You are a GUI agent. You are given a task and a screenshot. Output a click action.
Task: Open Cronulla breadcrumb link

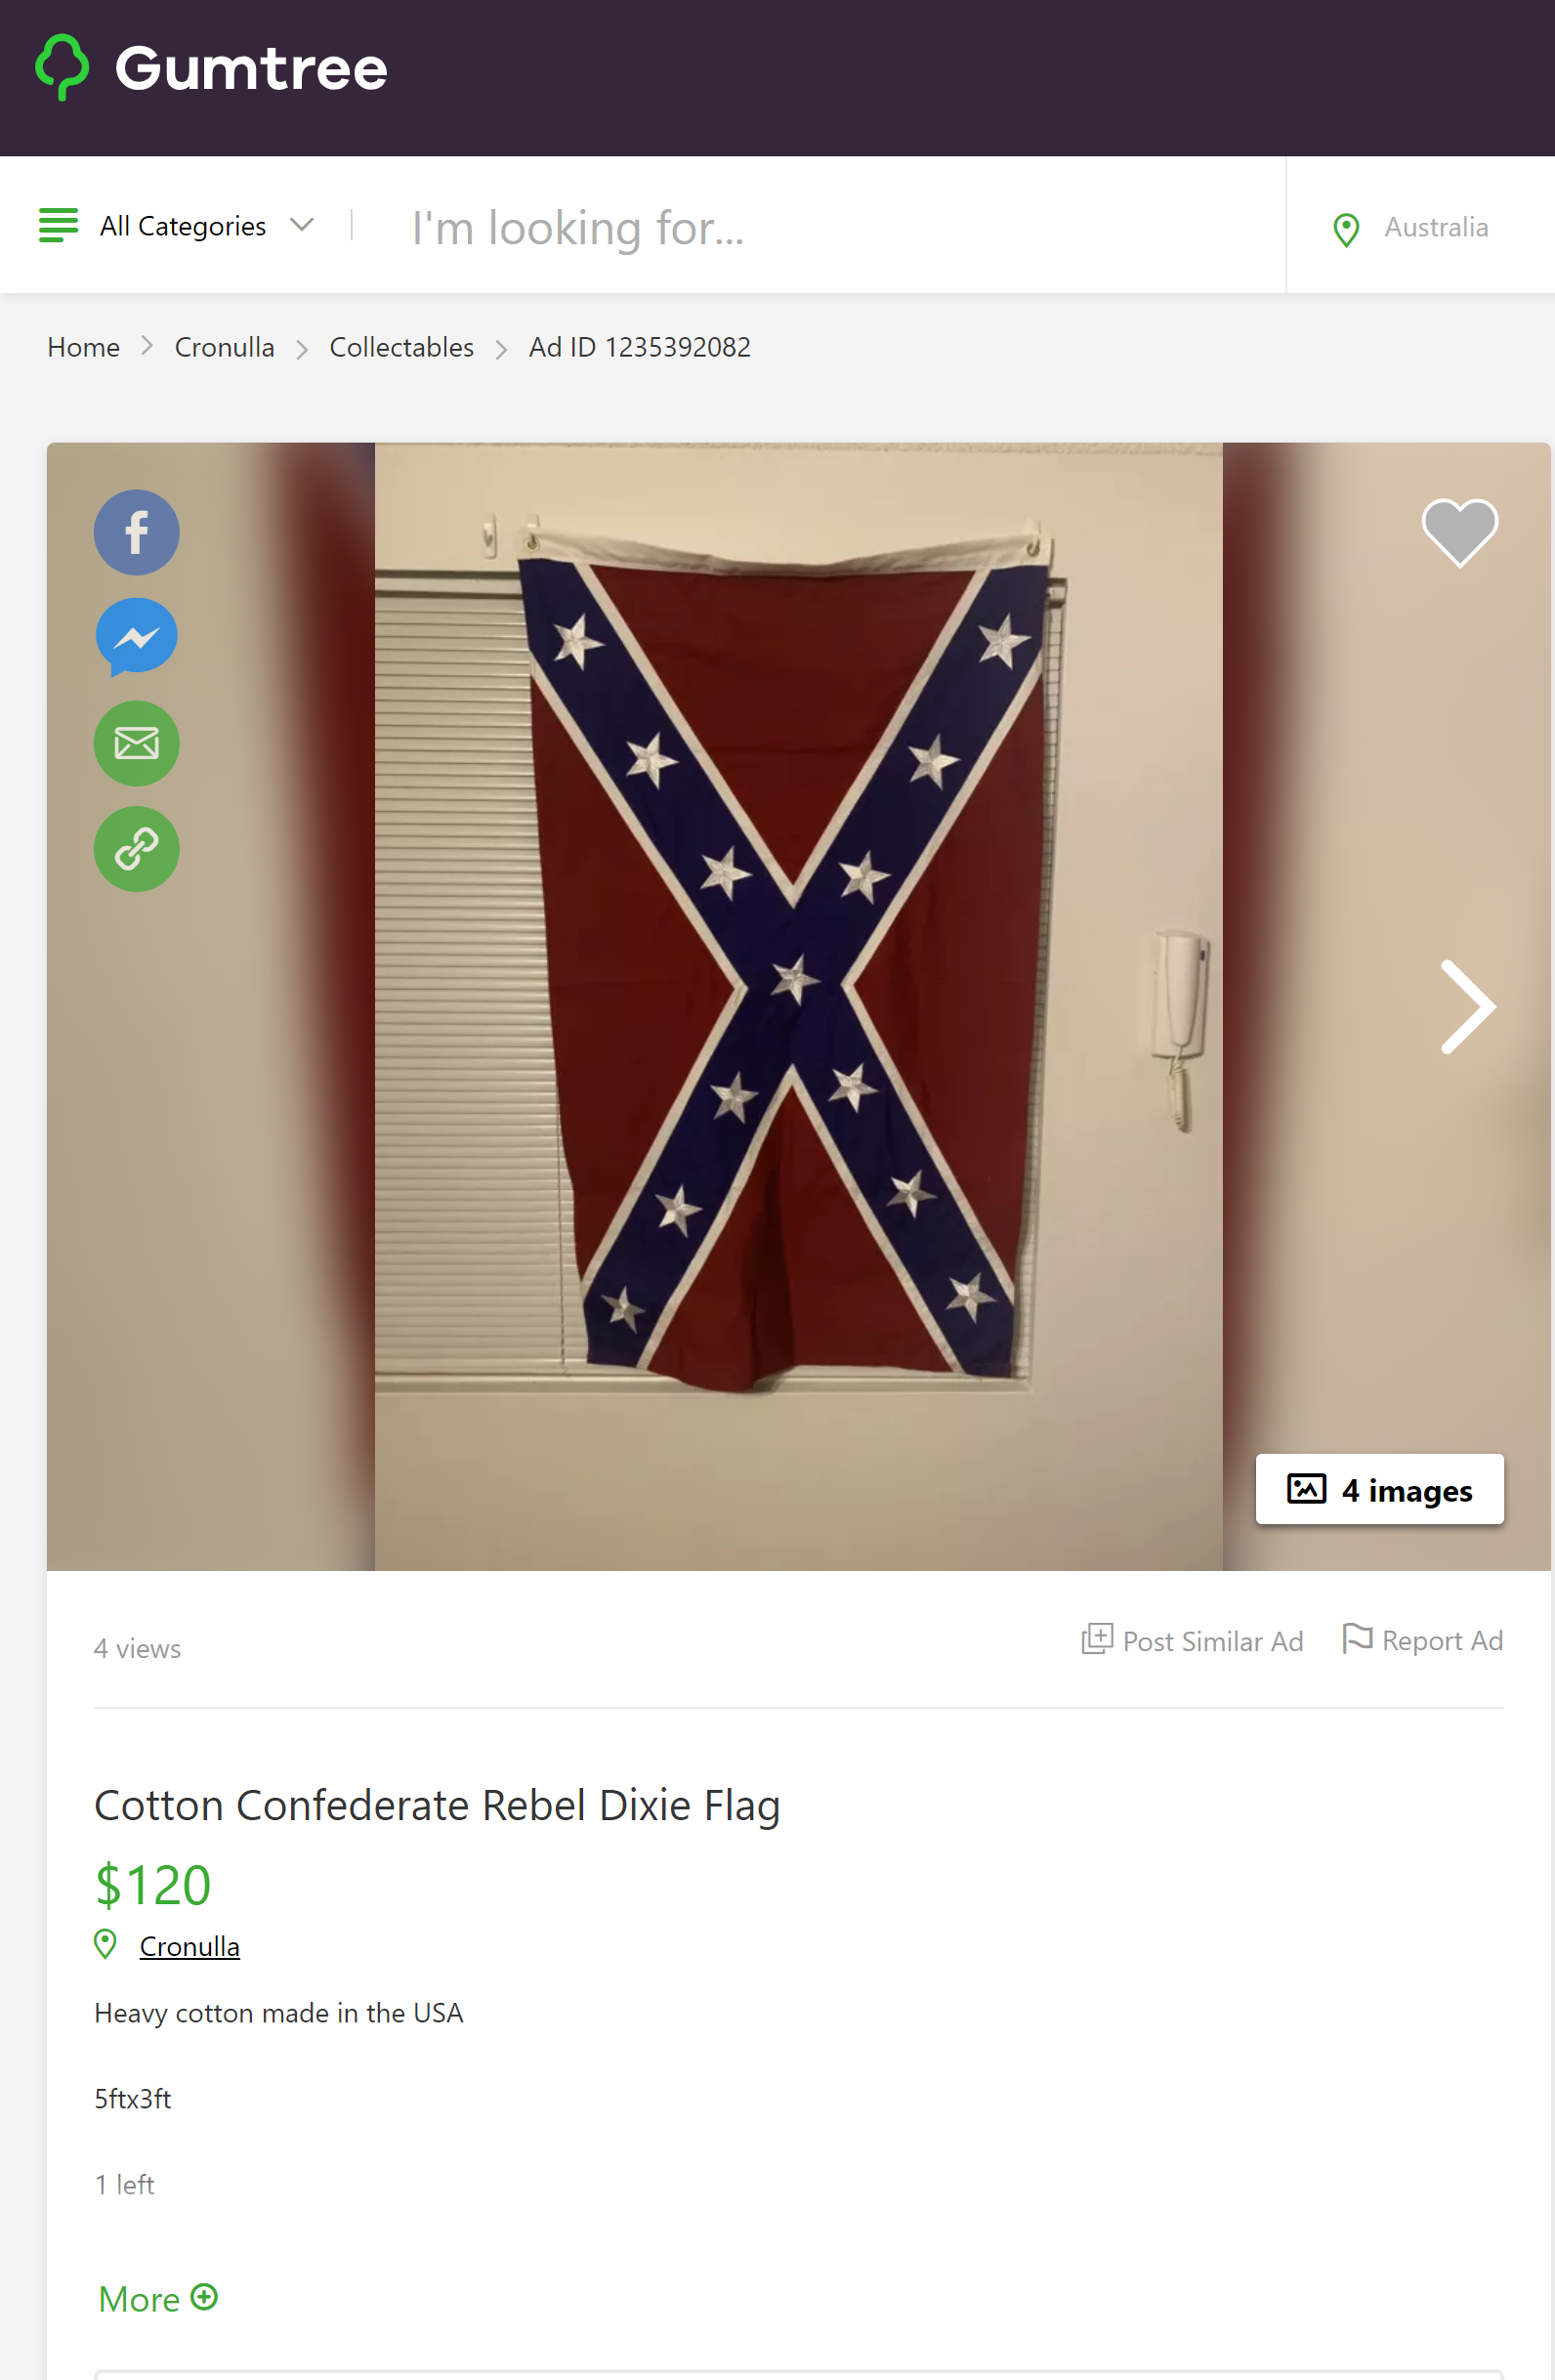(224, 347)
